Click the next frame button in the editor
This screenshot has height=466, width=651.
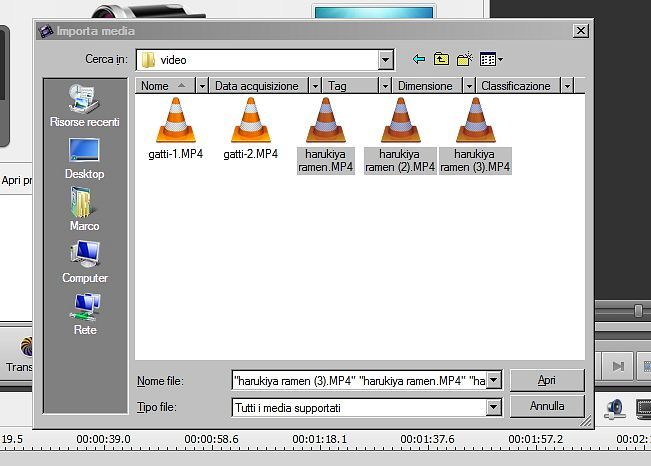pos(618,366)
